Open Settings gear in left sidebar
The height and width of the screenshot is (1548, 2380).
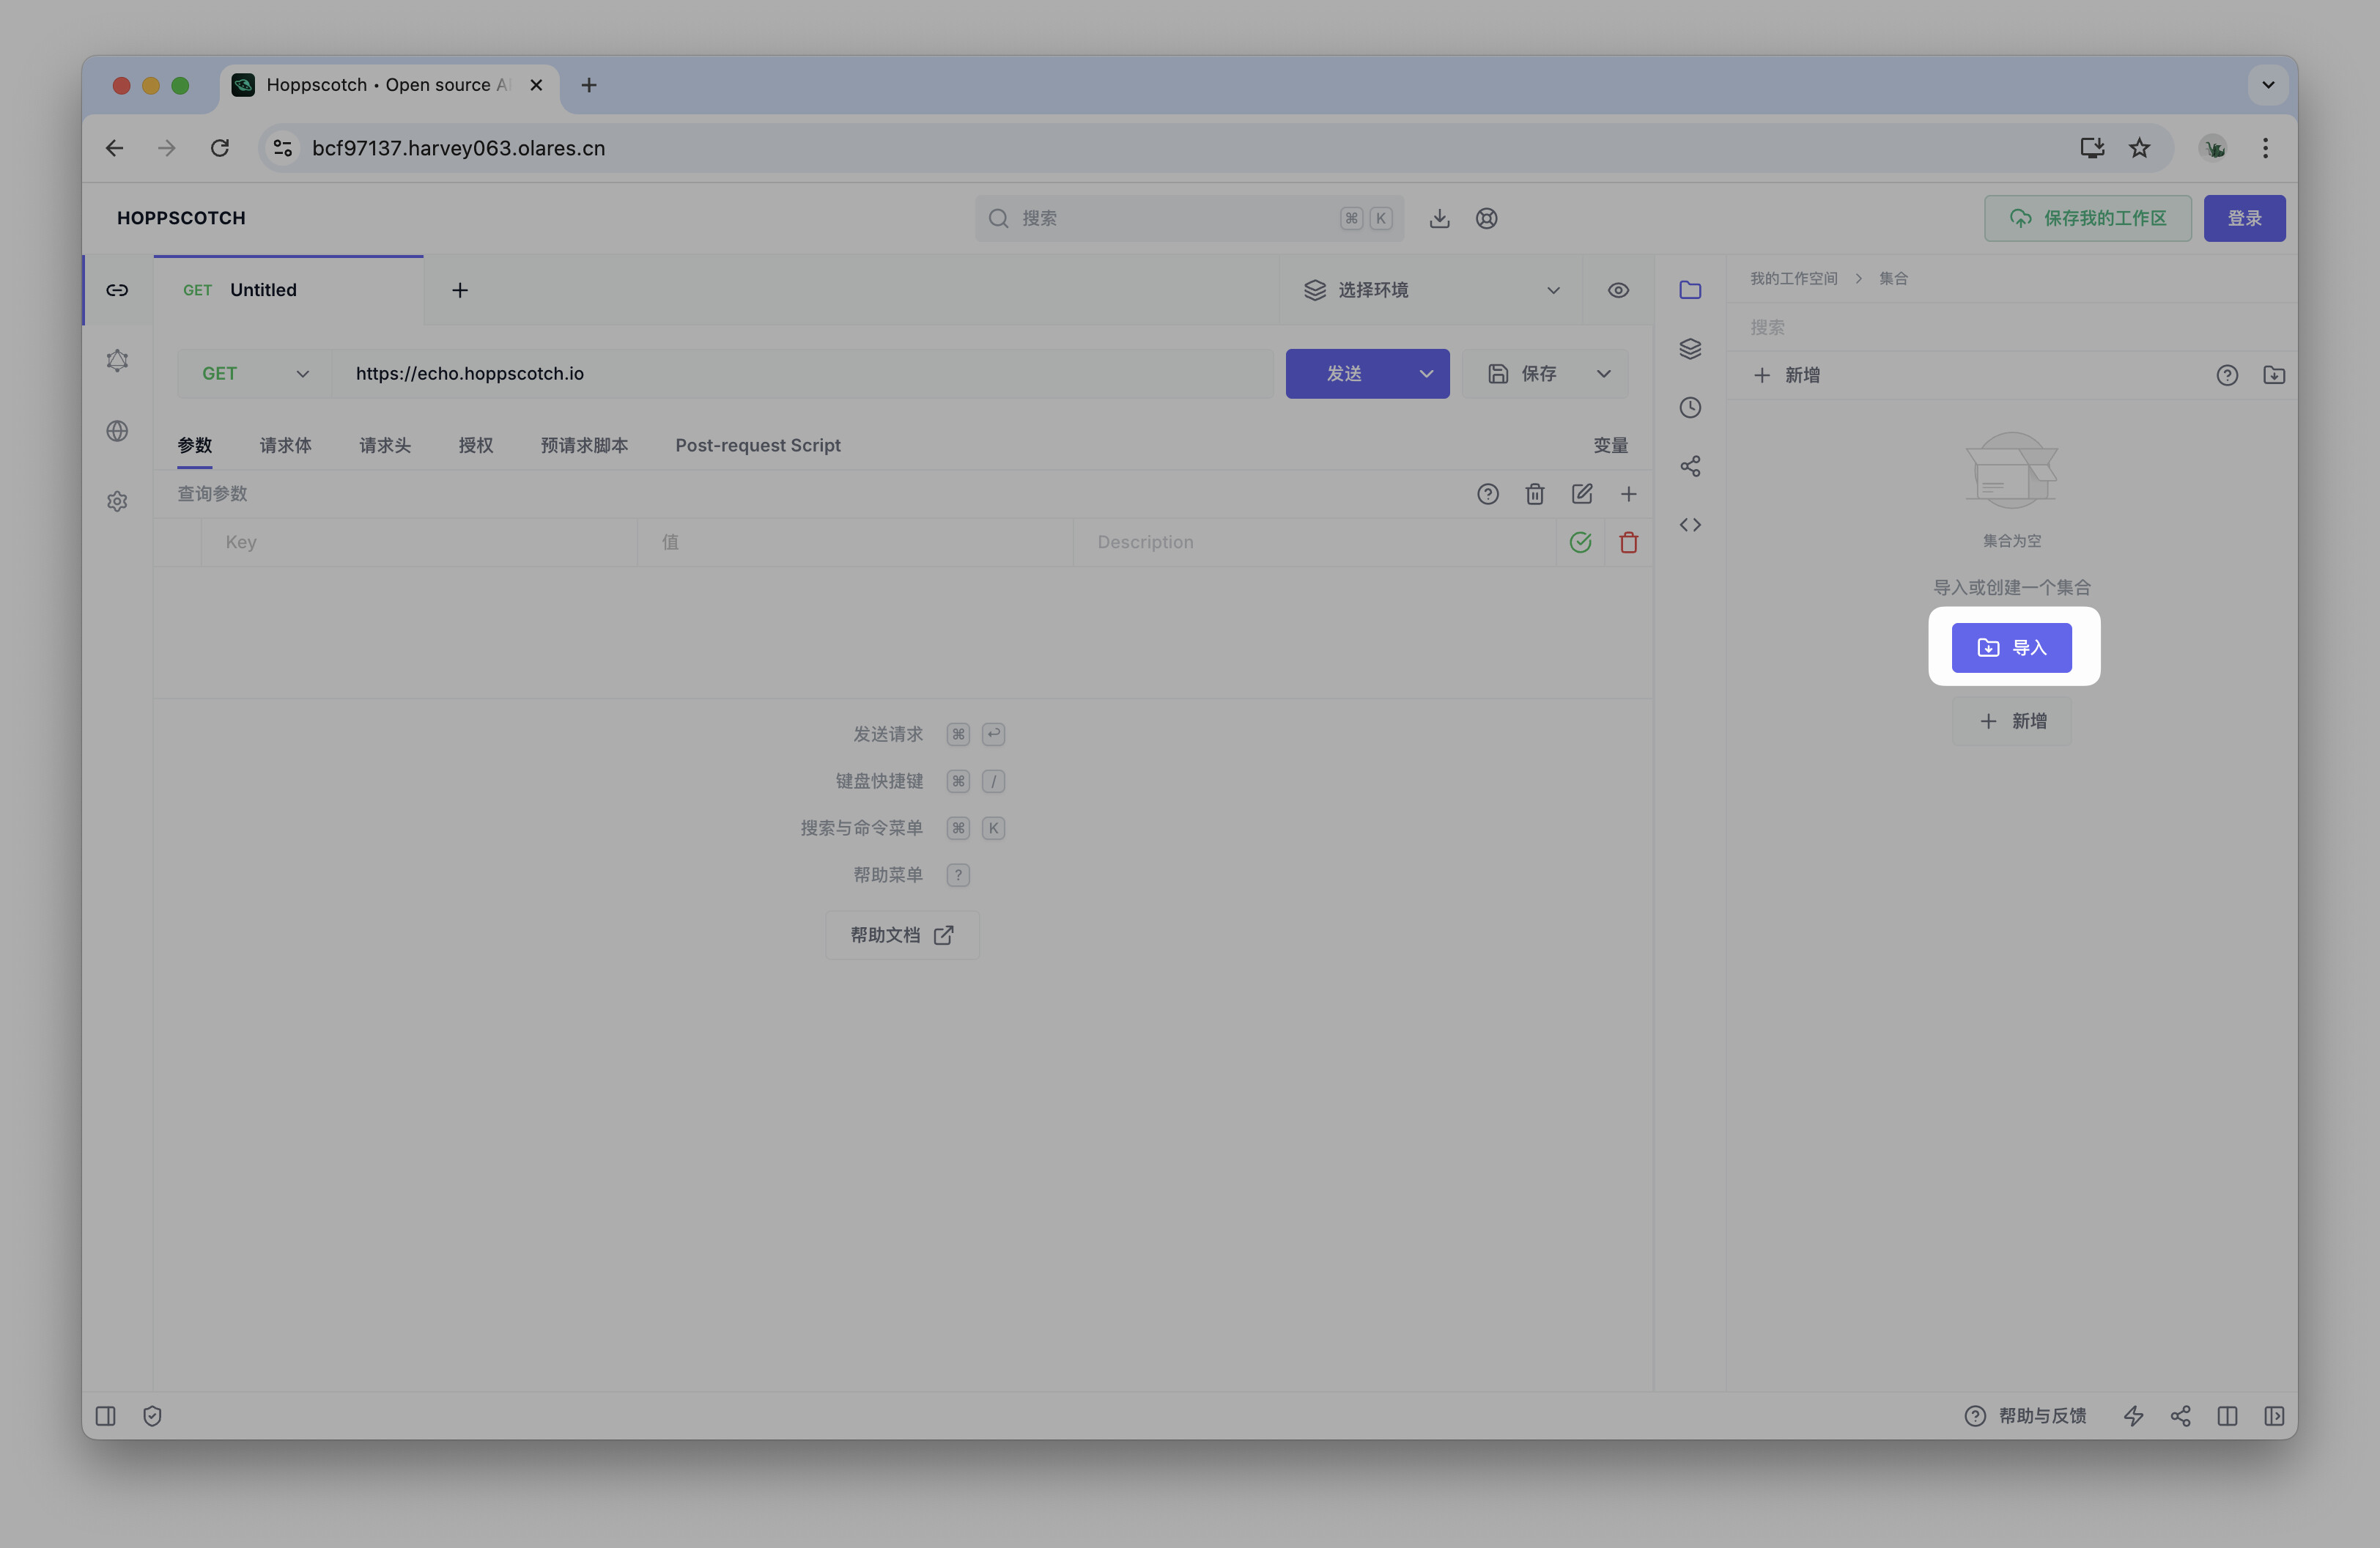117,501
